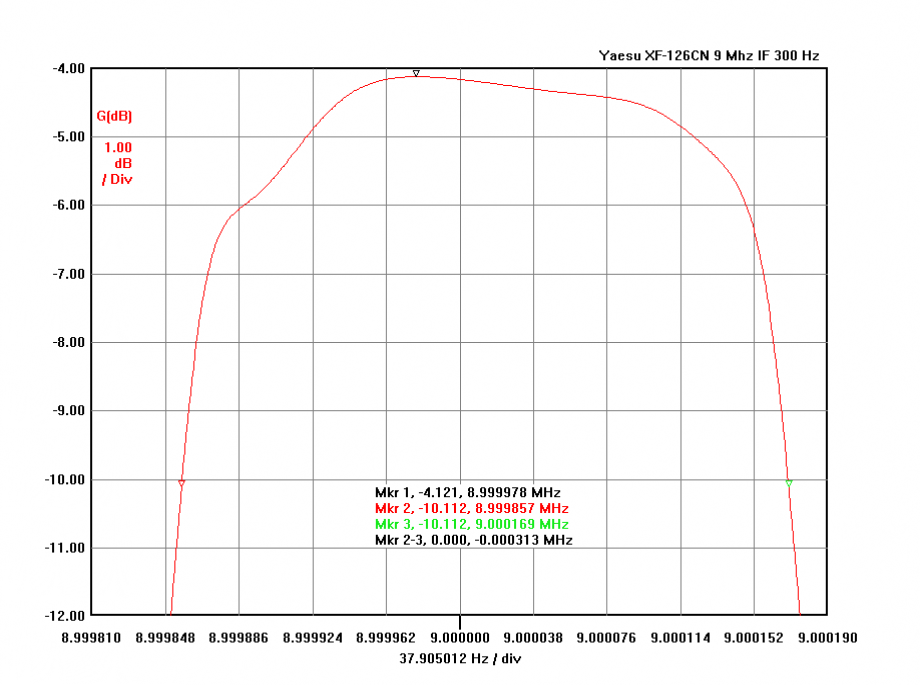The image size is (920, 685).
Task: Click the 1.00 dB / Div scale label
Action: pos(117,162)
